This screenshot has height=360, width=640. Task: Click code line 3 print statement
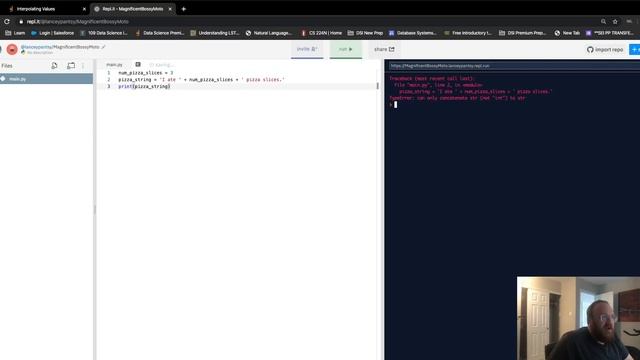click(144, 87)
